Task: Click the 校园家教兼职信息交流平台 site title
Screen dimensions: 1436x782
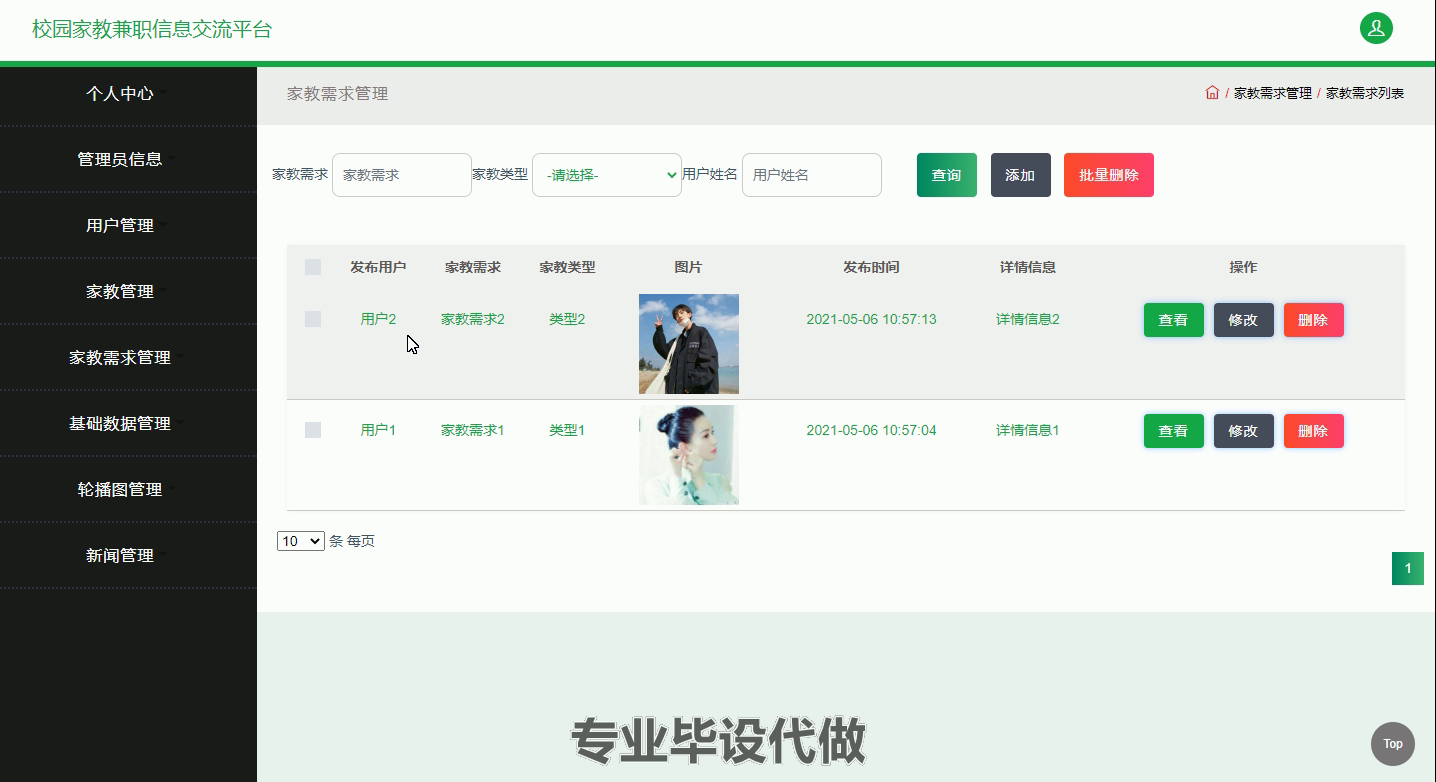Action: pyautogui.click(x=152, y=29)
